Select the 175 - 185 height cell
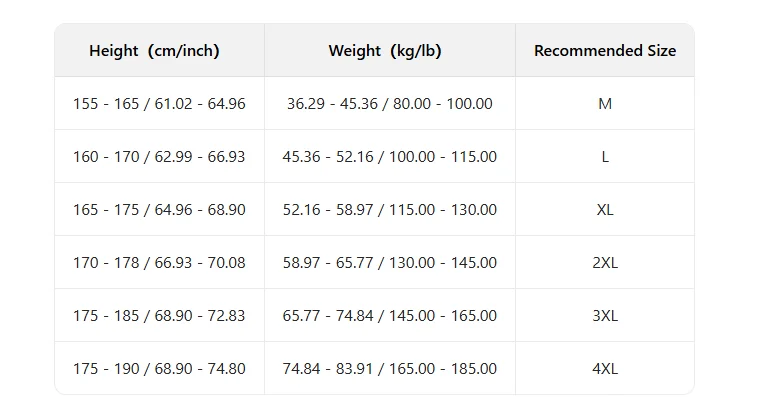Viewport: 761px width, 405px height. [x=159, y=316]
